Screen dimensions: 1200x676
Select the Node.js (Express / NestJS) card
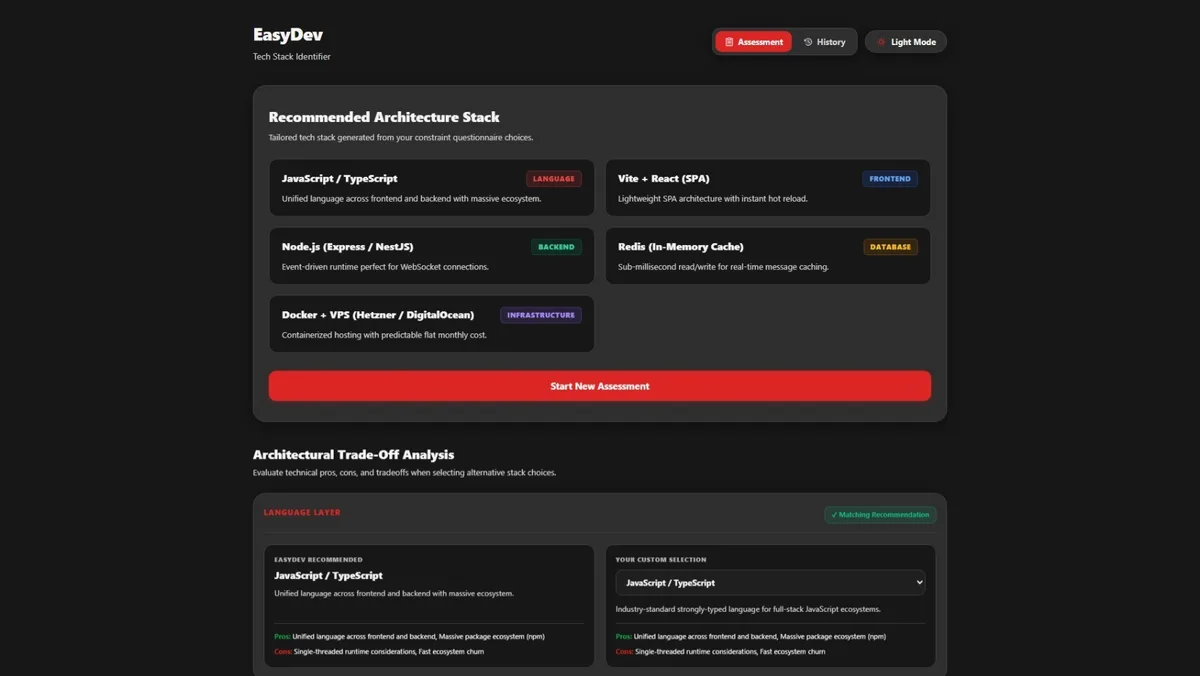[x=431, y=256]
